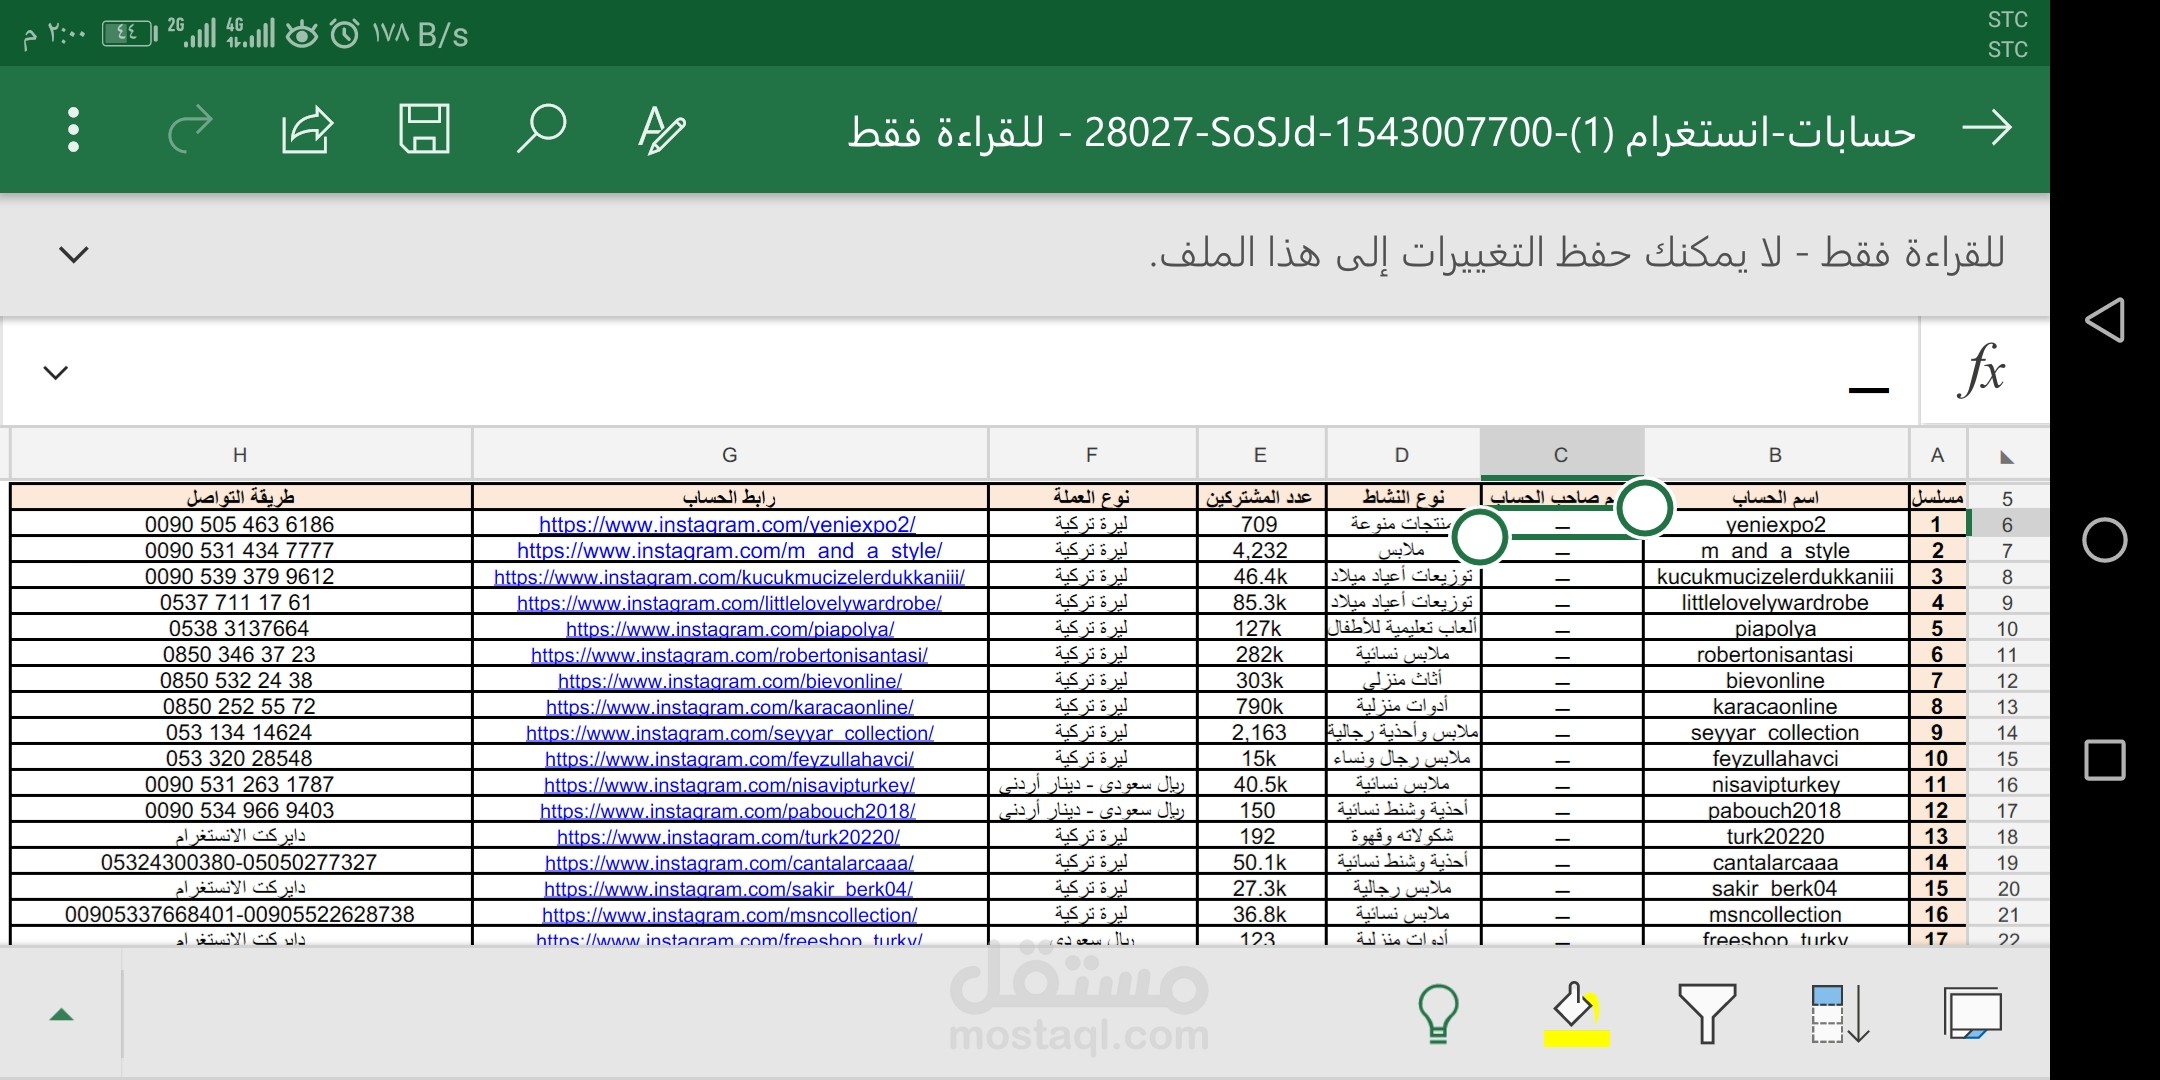2160x1080 pixels.
Task: Open the piapolya Instagram link
Action: pyautogui.click(x=729, y=628)
